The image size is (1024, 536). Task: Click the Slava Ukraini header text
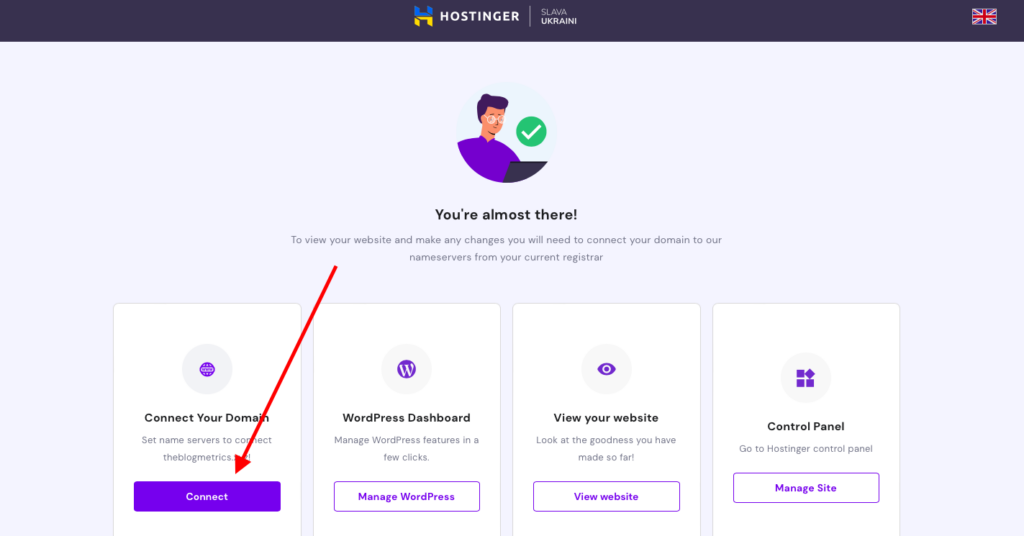558,16
